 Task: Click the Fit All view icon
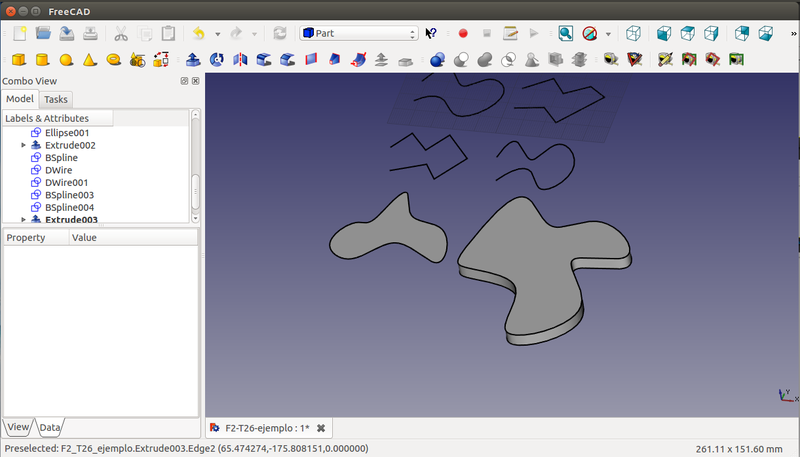pos(565,33)
